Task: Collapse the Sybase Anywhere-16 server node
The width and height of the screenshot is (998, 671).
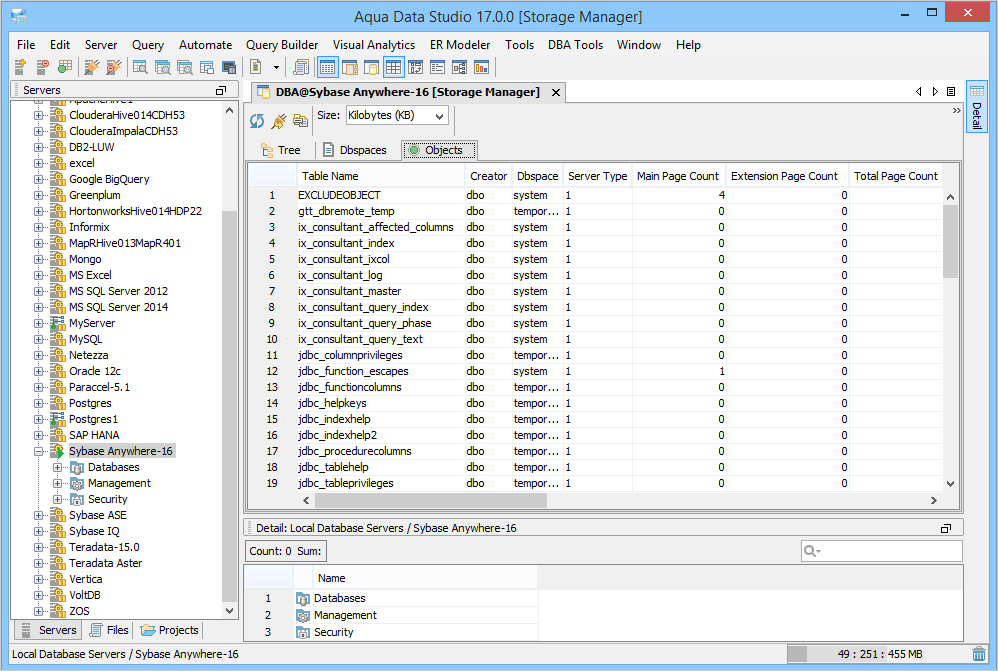Action: click(39, 451)
